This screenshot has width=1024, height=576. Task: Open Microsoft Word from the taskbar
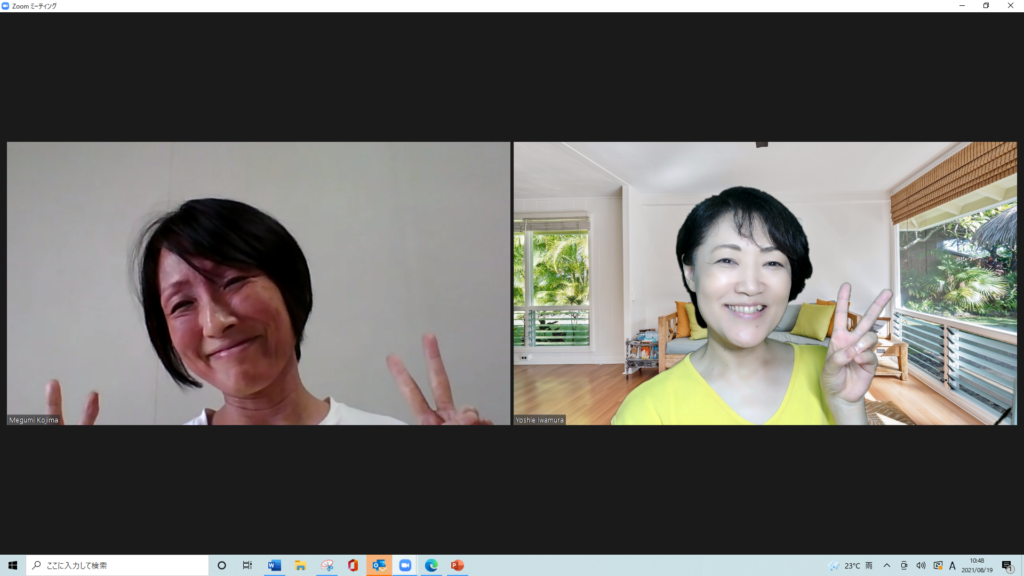point(274,565)
